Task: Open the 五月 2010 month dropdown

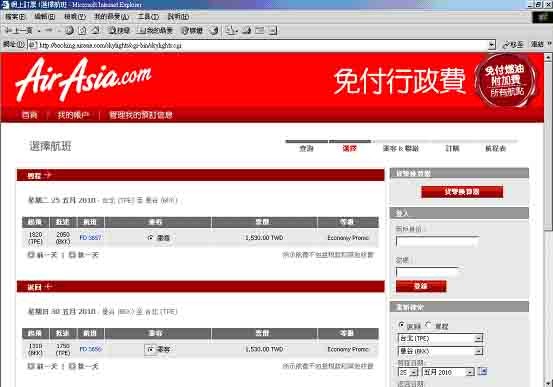Action: point(448,372)
